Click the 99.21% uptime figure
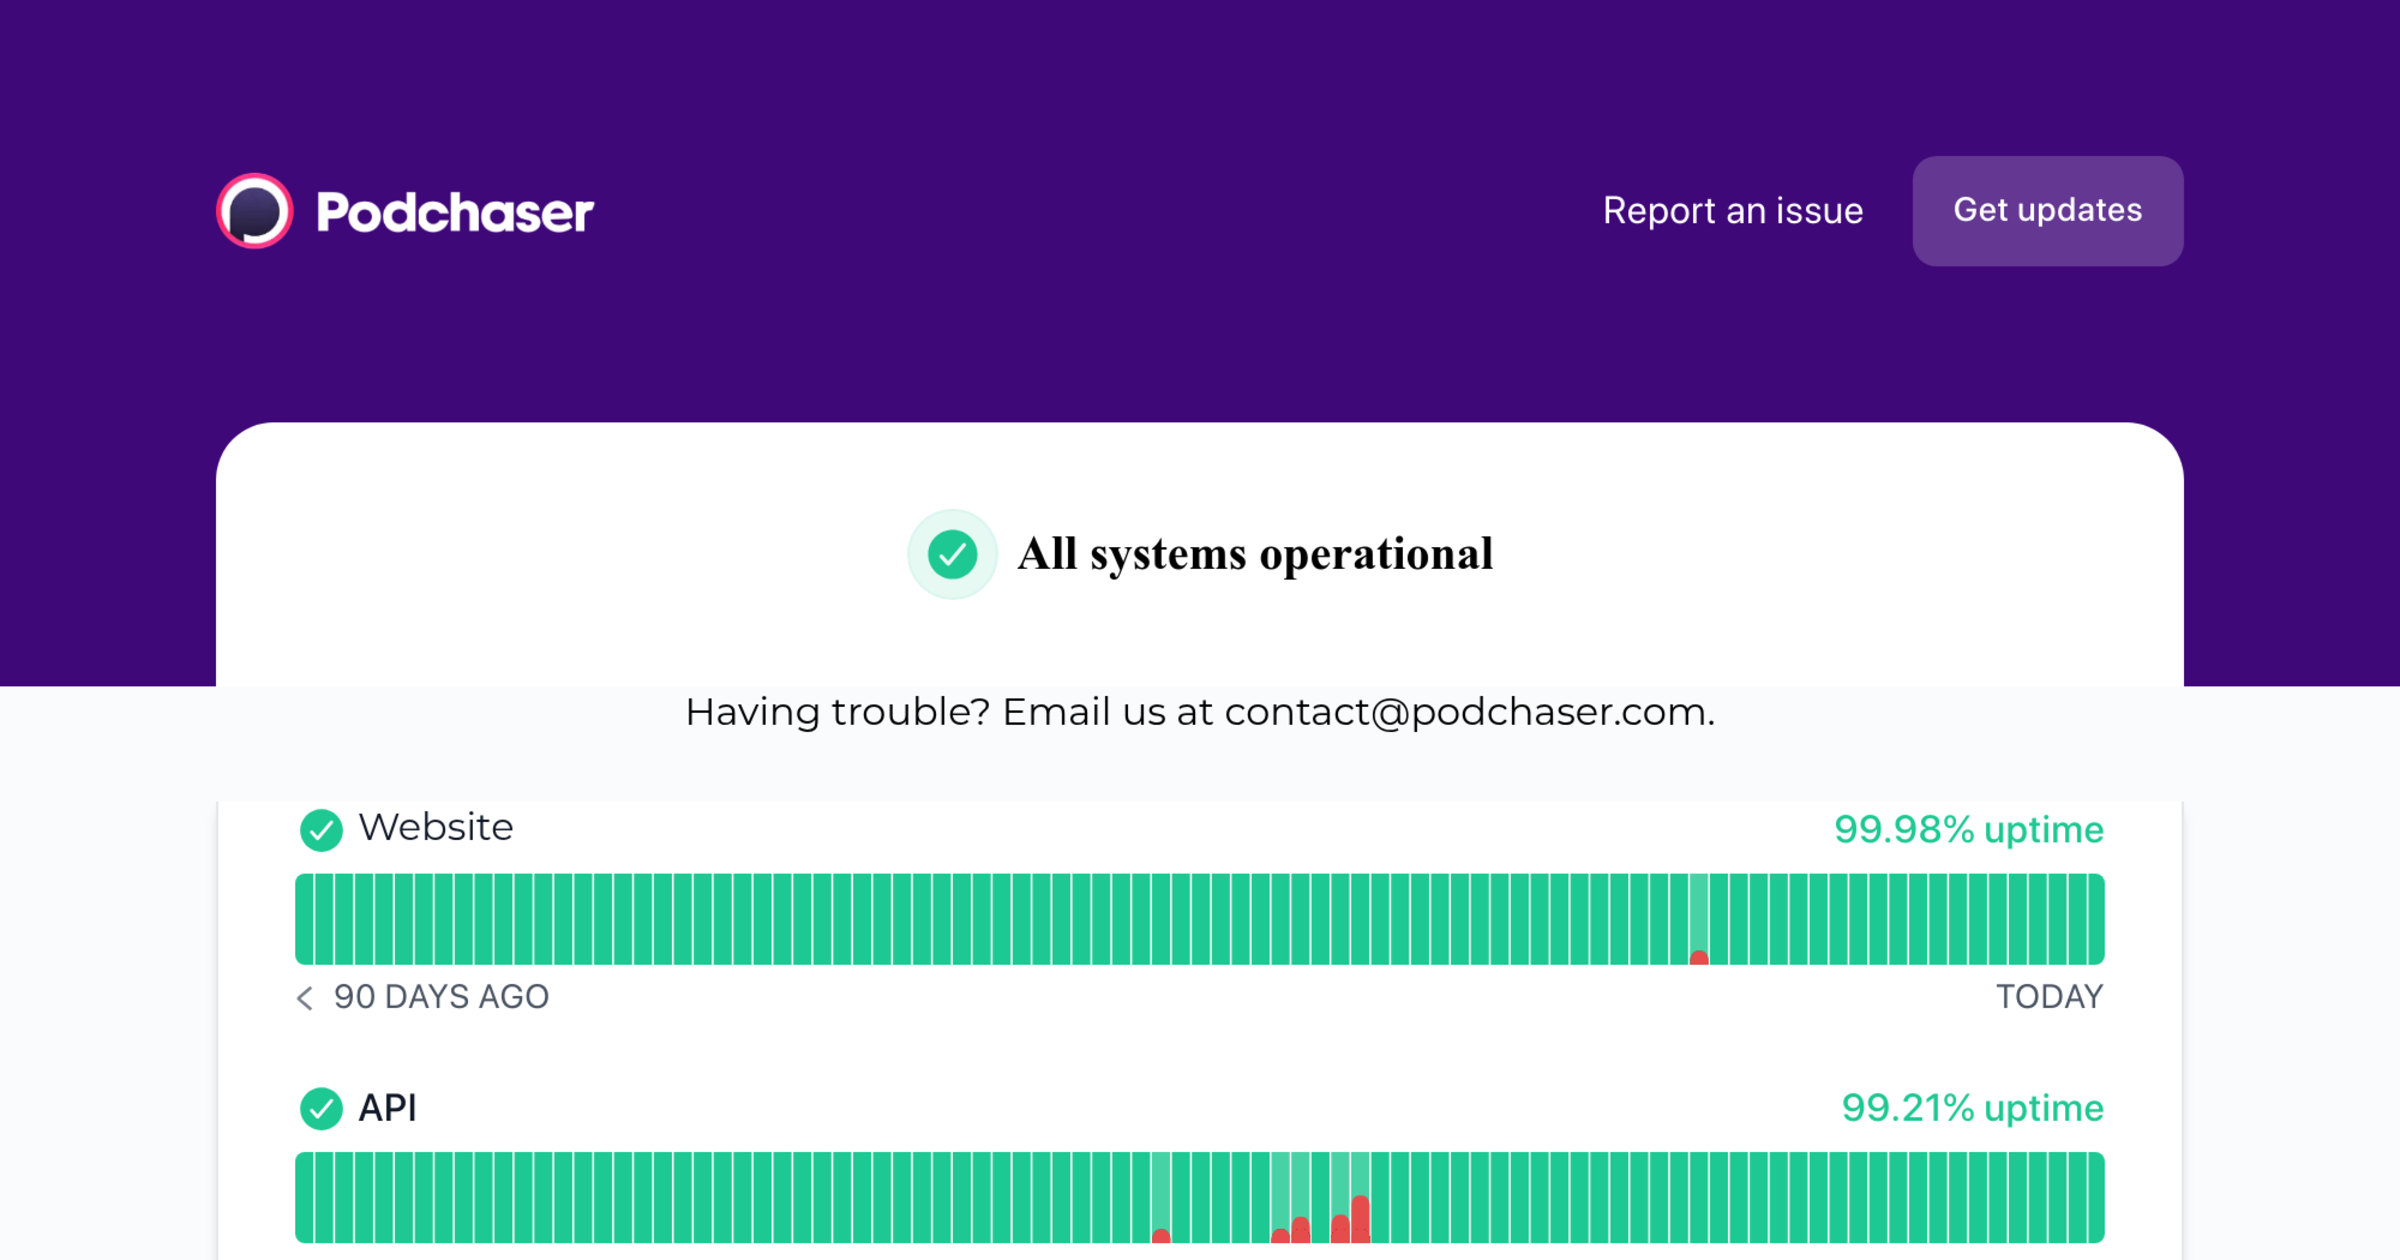 tap(1972, 1108)
